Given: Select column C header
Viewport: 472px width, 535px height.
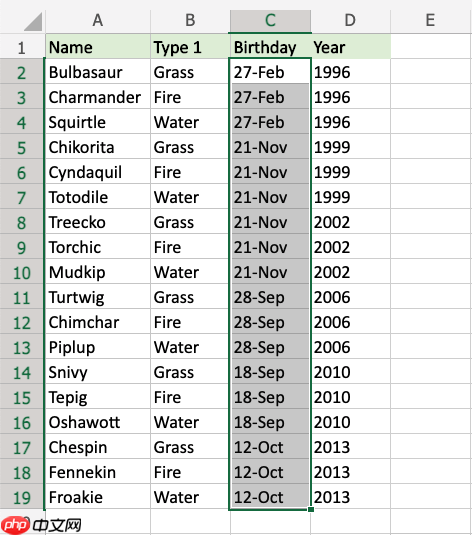Looking at the screenshot, I should click(x=270, y=21).
